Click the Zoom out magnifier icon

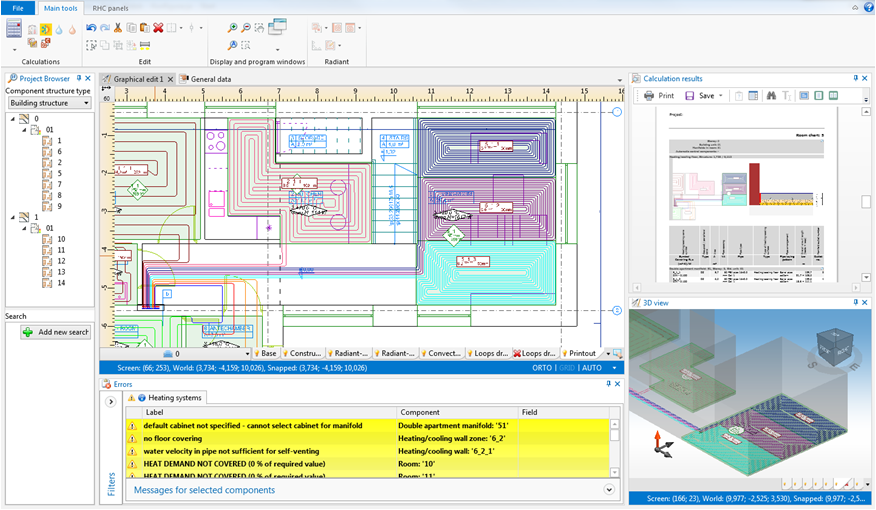point(246,28)
